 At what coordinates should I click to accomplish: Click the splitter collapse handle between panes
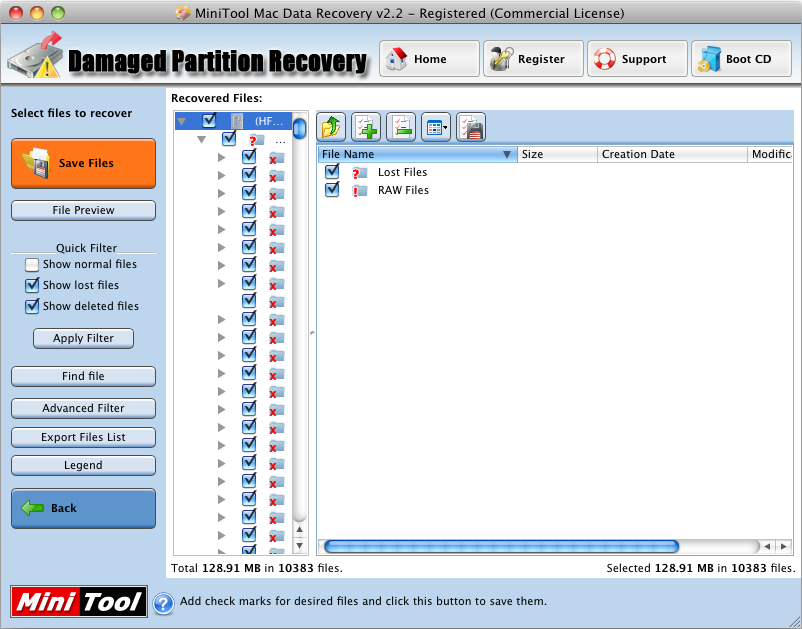tap(312, 333)
